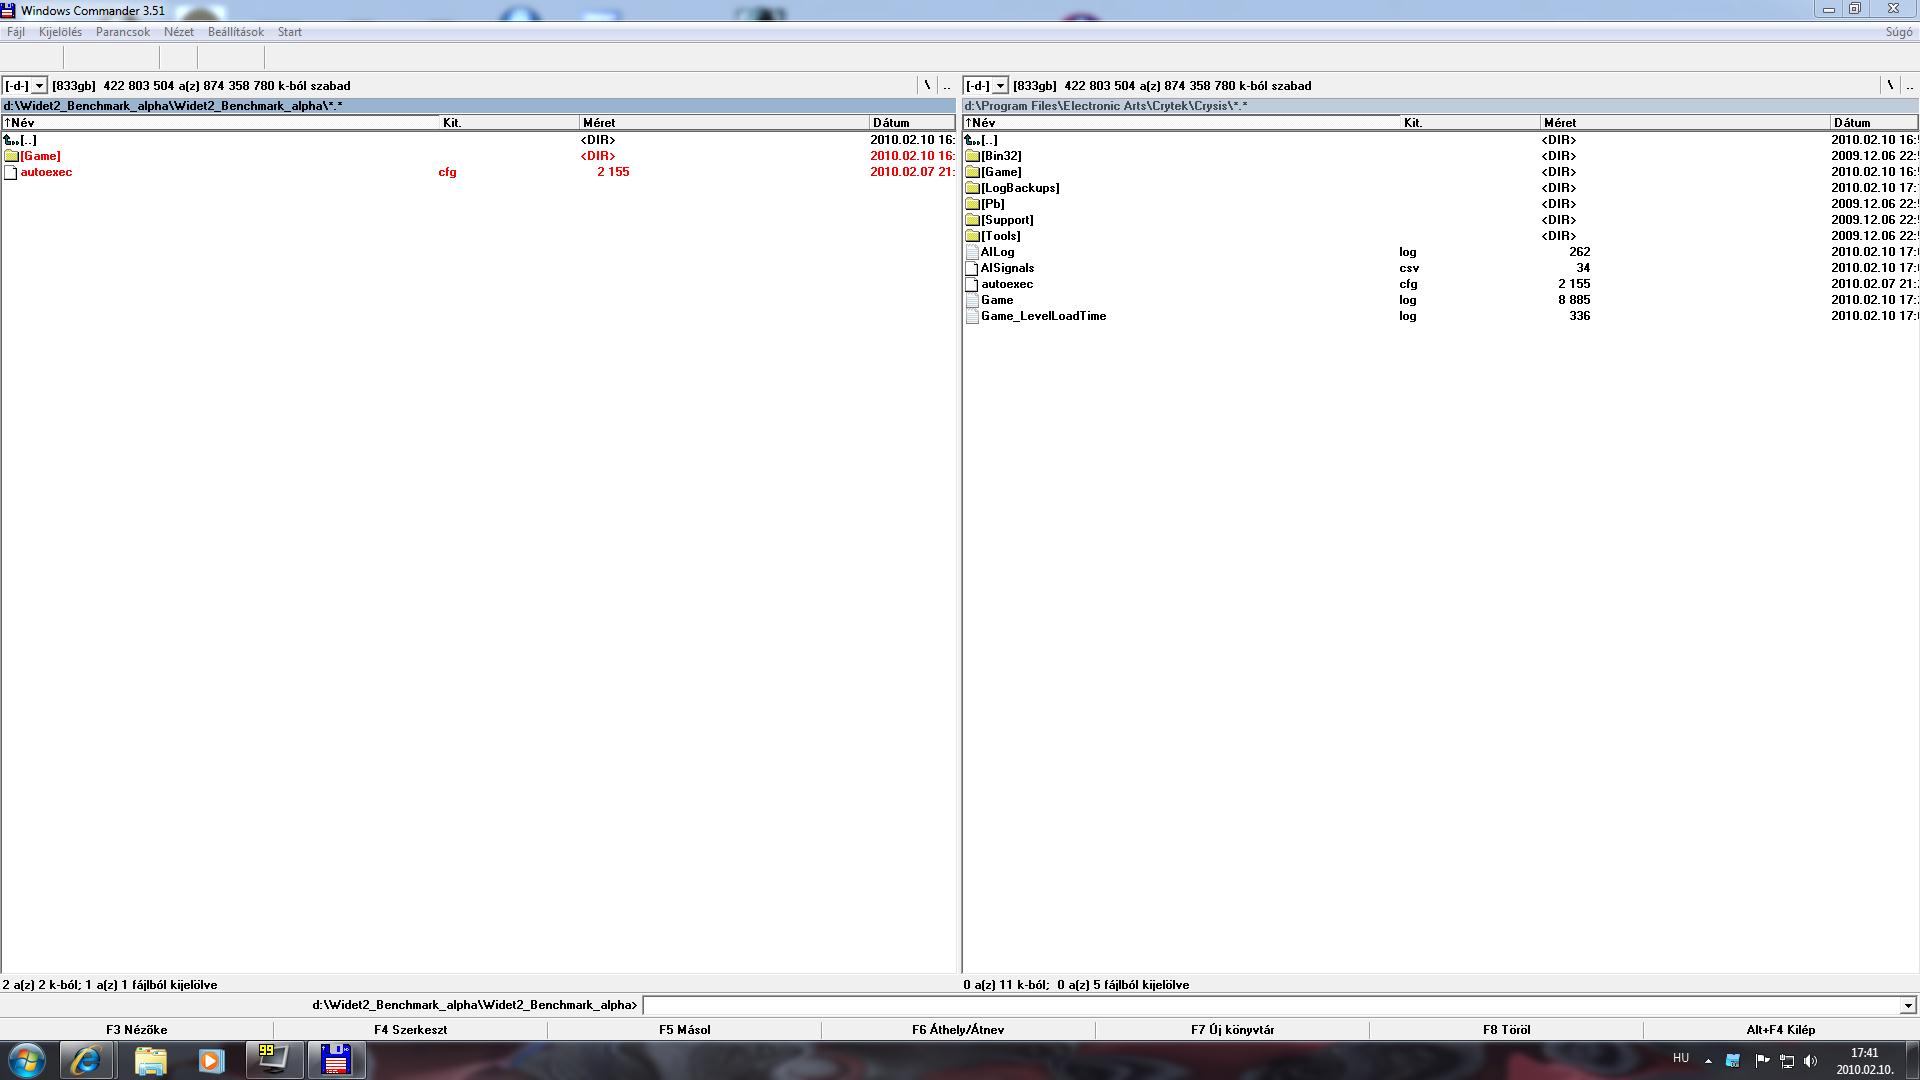Sort left panel by Dátum column
Screen dimensions: 1920x1080
pyautogui.click(x=913, y=123)
